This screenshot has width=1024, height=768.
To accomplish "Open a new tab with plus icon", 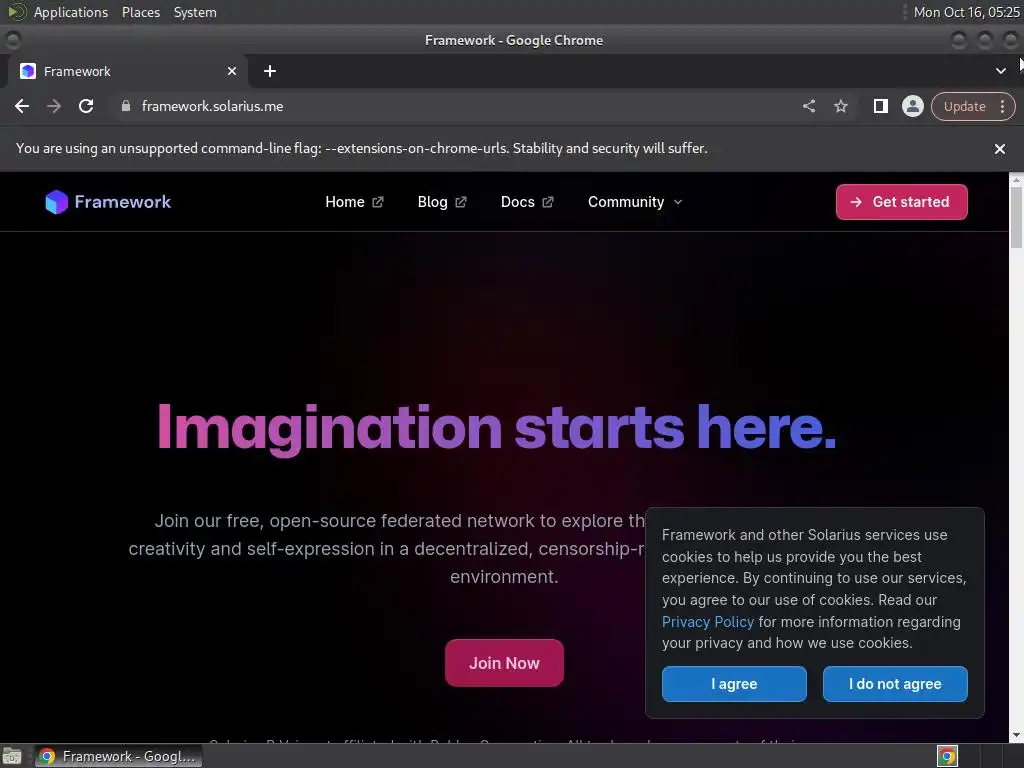I will coord(270,71).
